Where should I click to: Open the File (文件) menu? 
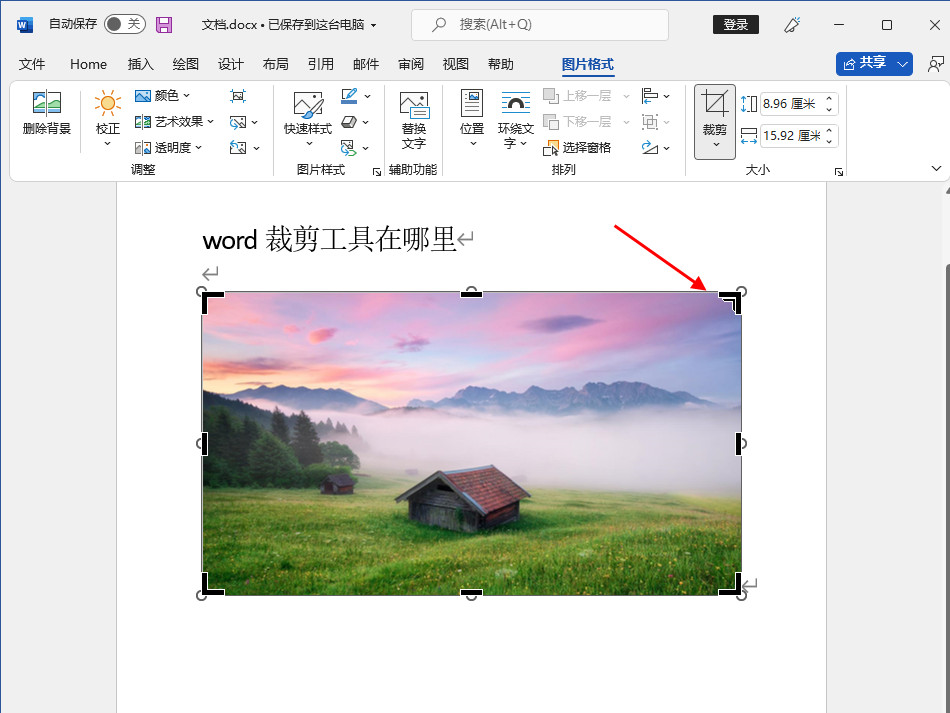coord(32,64)
